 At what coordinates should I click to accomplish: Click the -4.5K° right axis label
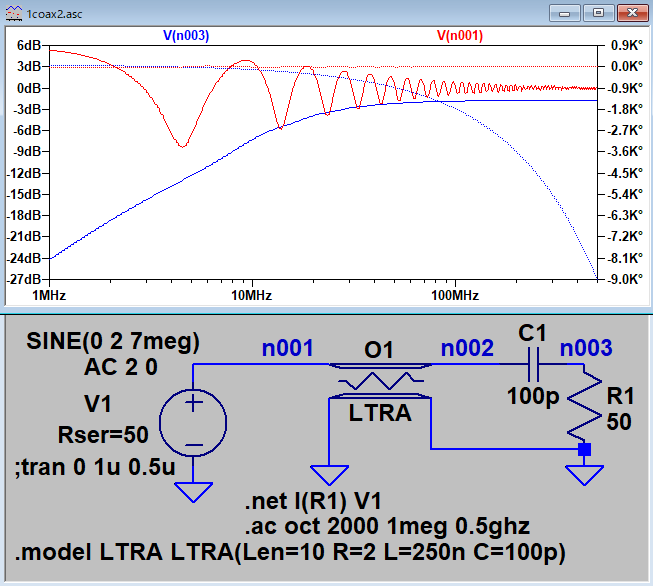click(x=625, y=173)
